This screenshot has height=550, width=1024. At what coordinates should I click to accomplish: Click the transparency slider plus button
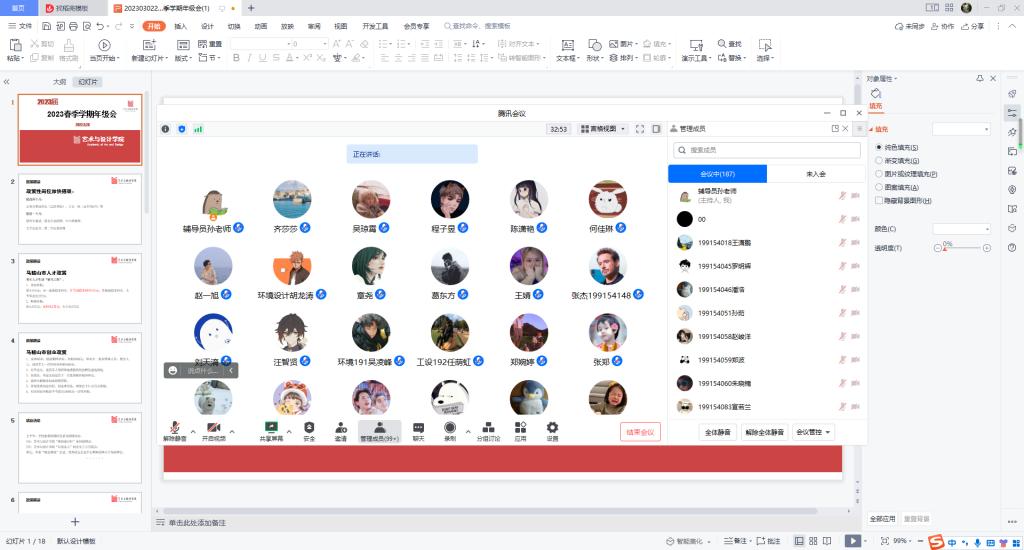(989, 245)
